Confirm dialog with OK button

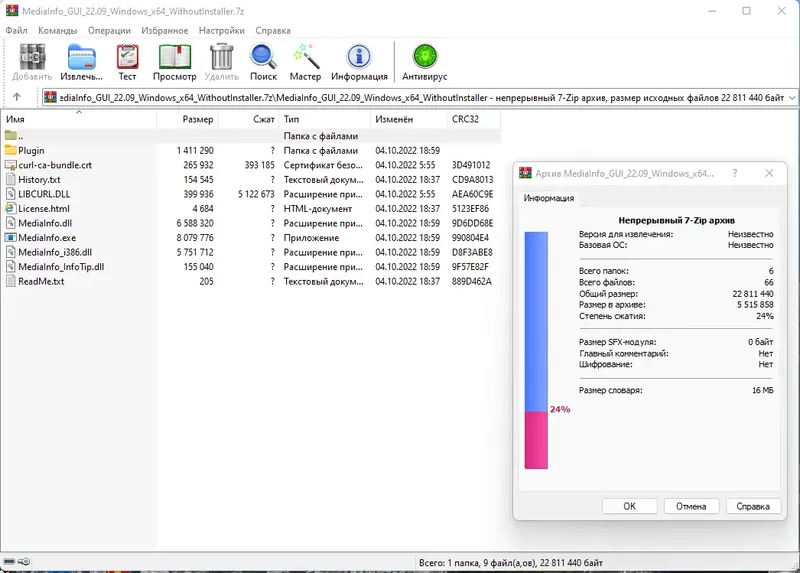pos(630,506)
